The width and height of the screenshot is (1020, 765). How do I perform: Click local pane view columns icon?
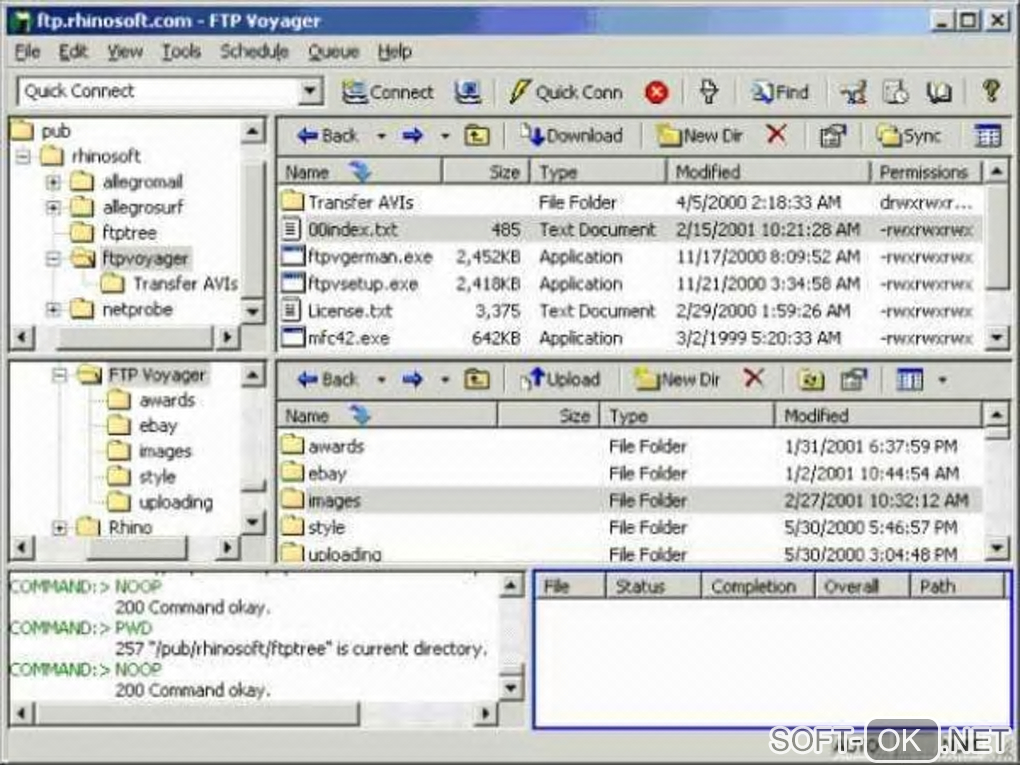[909, 380]
